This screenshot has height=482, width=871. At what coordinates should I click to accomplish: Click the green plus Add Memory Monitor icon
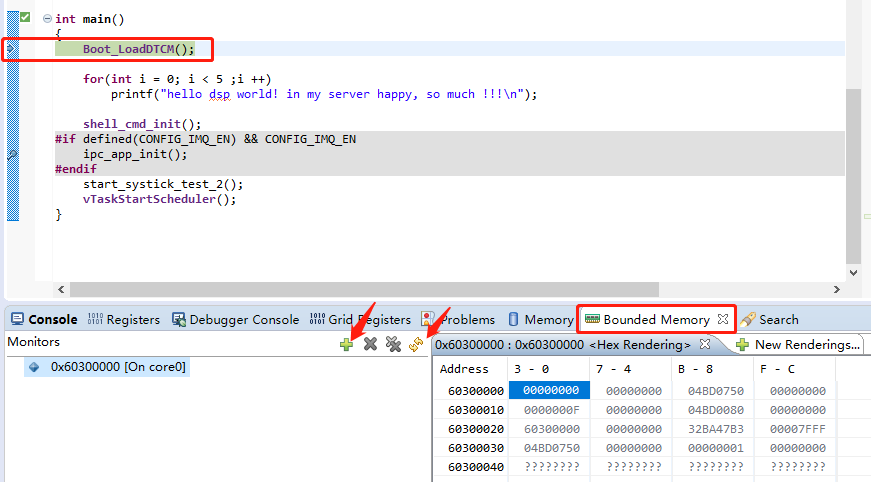tap(346, 344)
